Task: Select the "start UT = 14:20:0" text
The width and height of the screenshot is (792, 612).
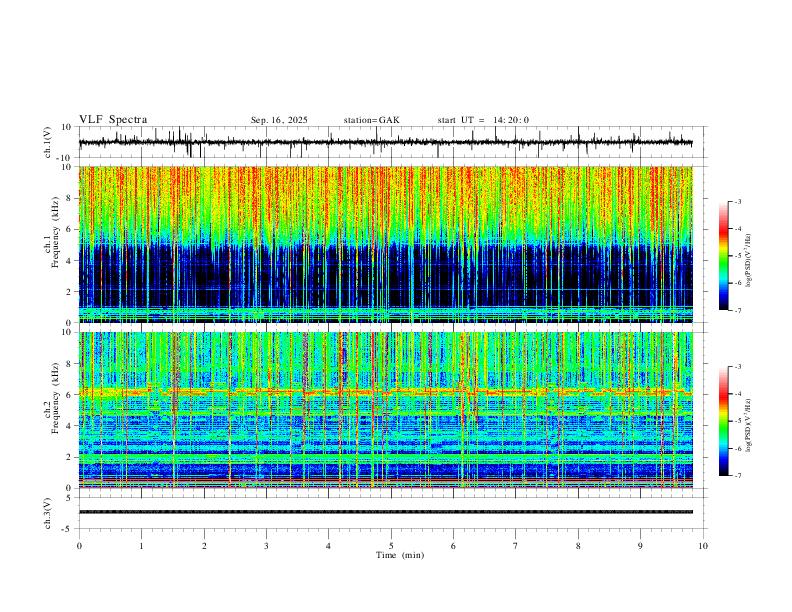Action: tap(483, 120)
